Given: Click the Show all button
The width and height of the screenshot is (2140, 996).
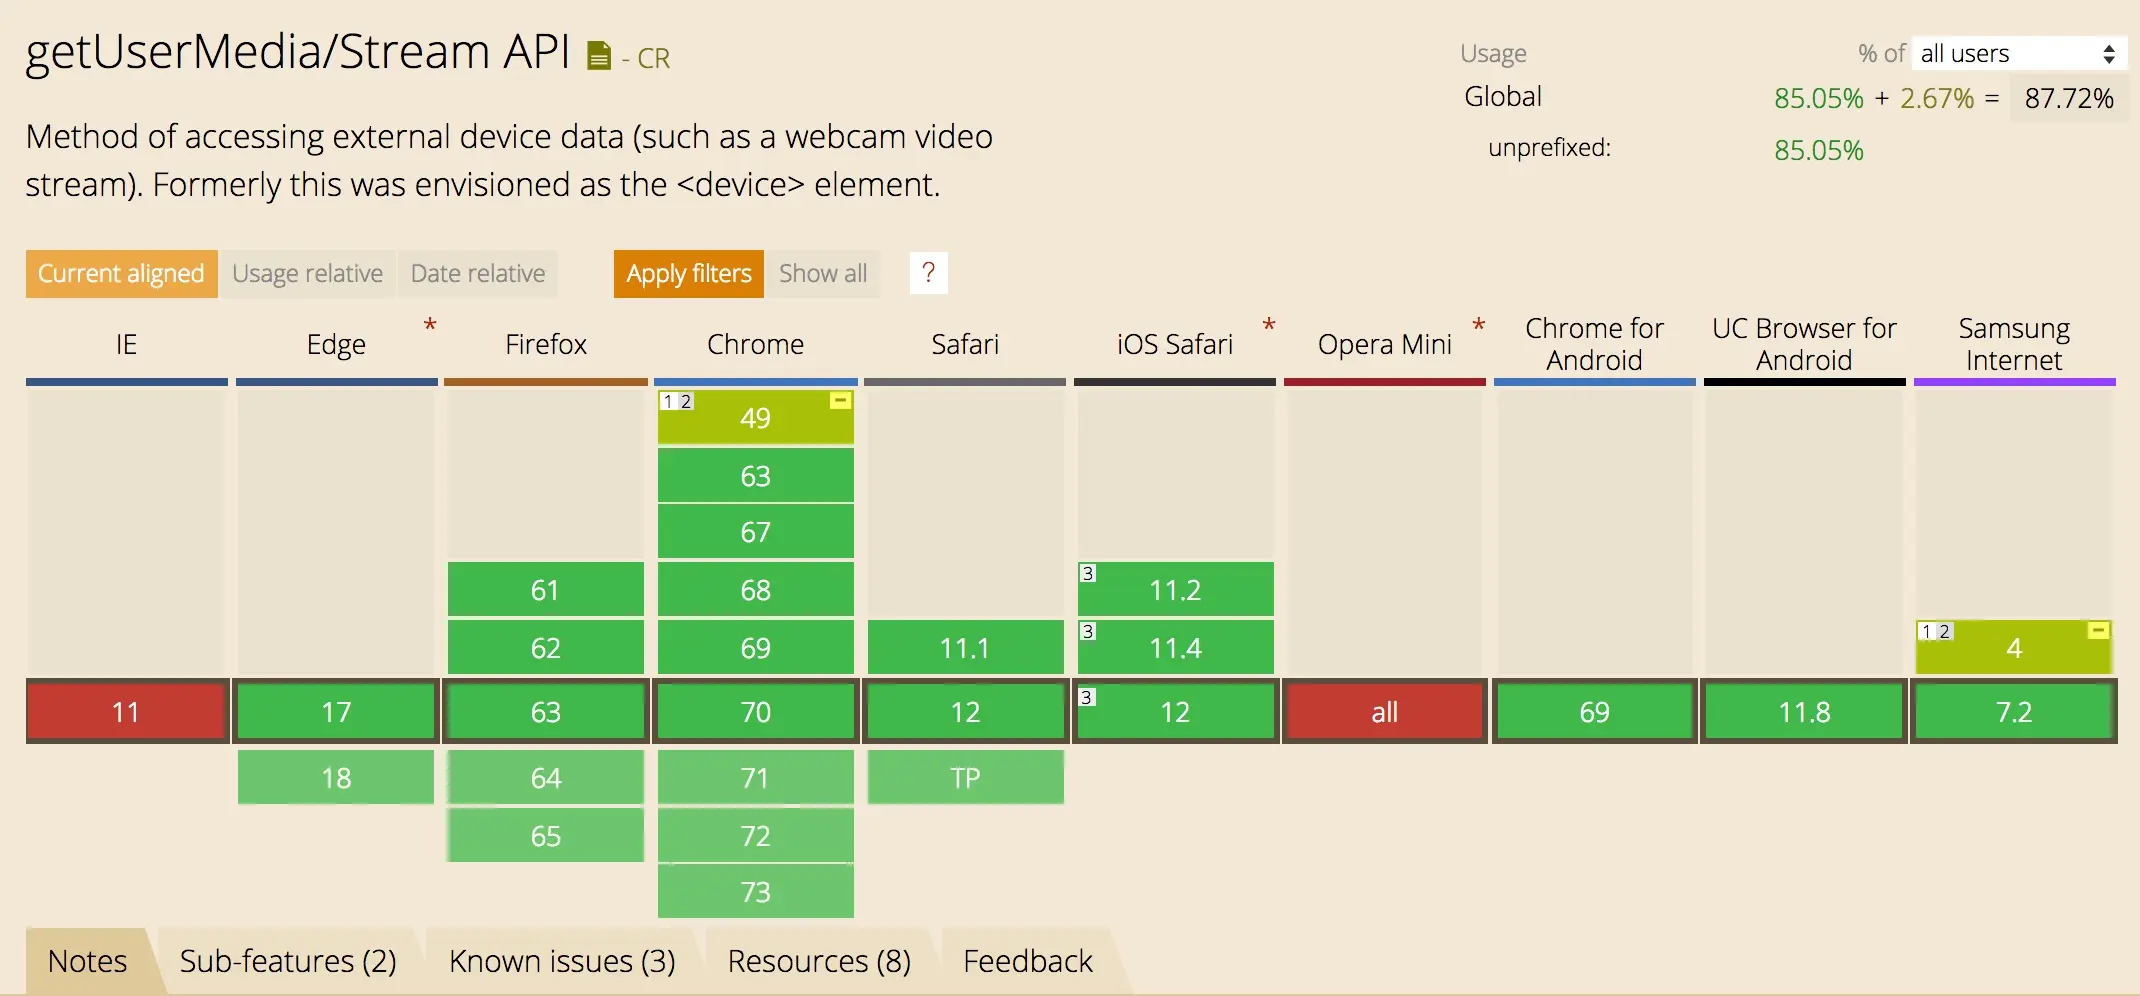Looking at the screenshot, I should pos(822,273).
